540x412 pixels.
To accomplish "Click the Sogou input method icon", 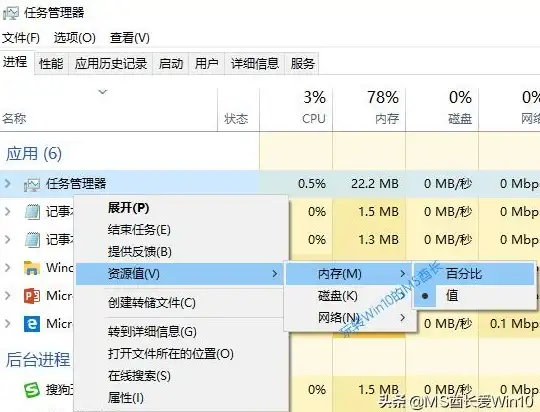I will coord(32,390).
